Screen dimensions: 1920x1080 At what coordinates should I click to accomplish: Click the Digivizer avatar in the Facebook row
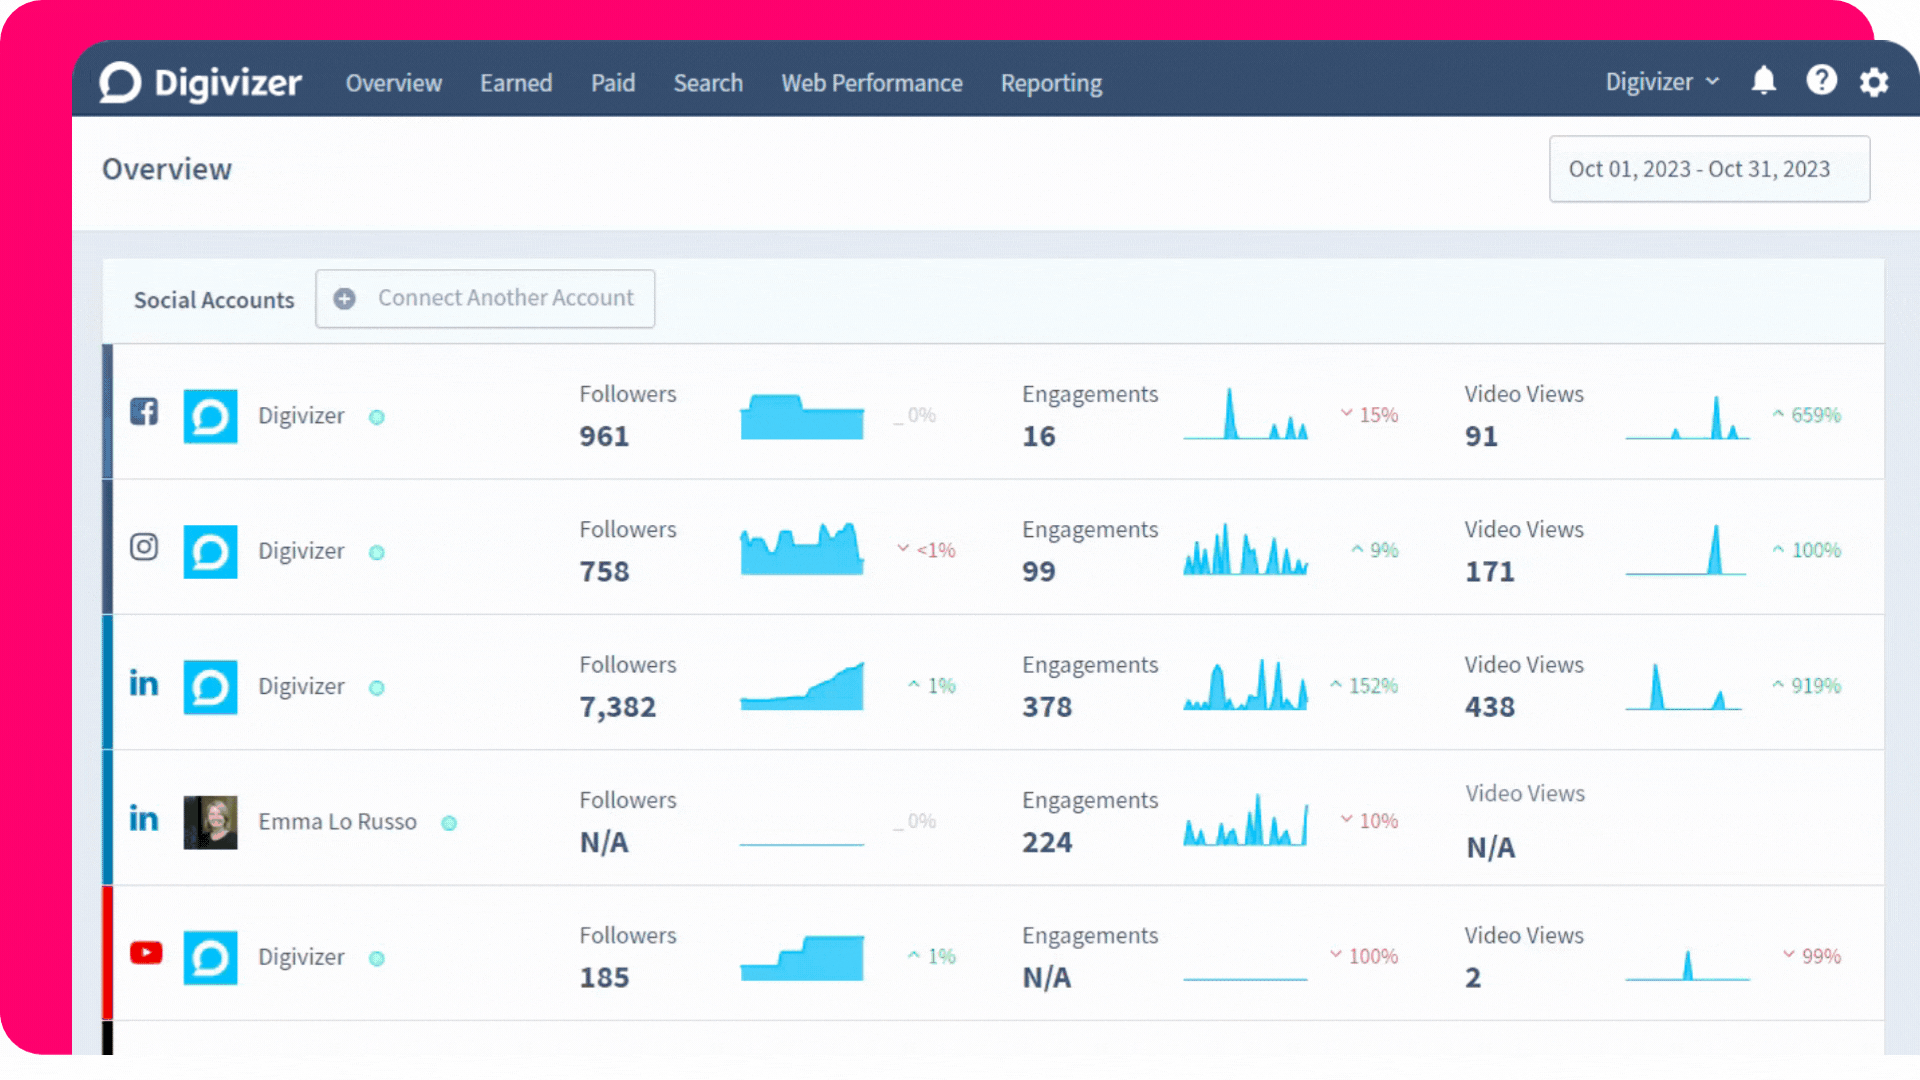point(210,416)
